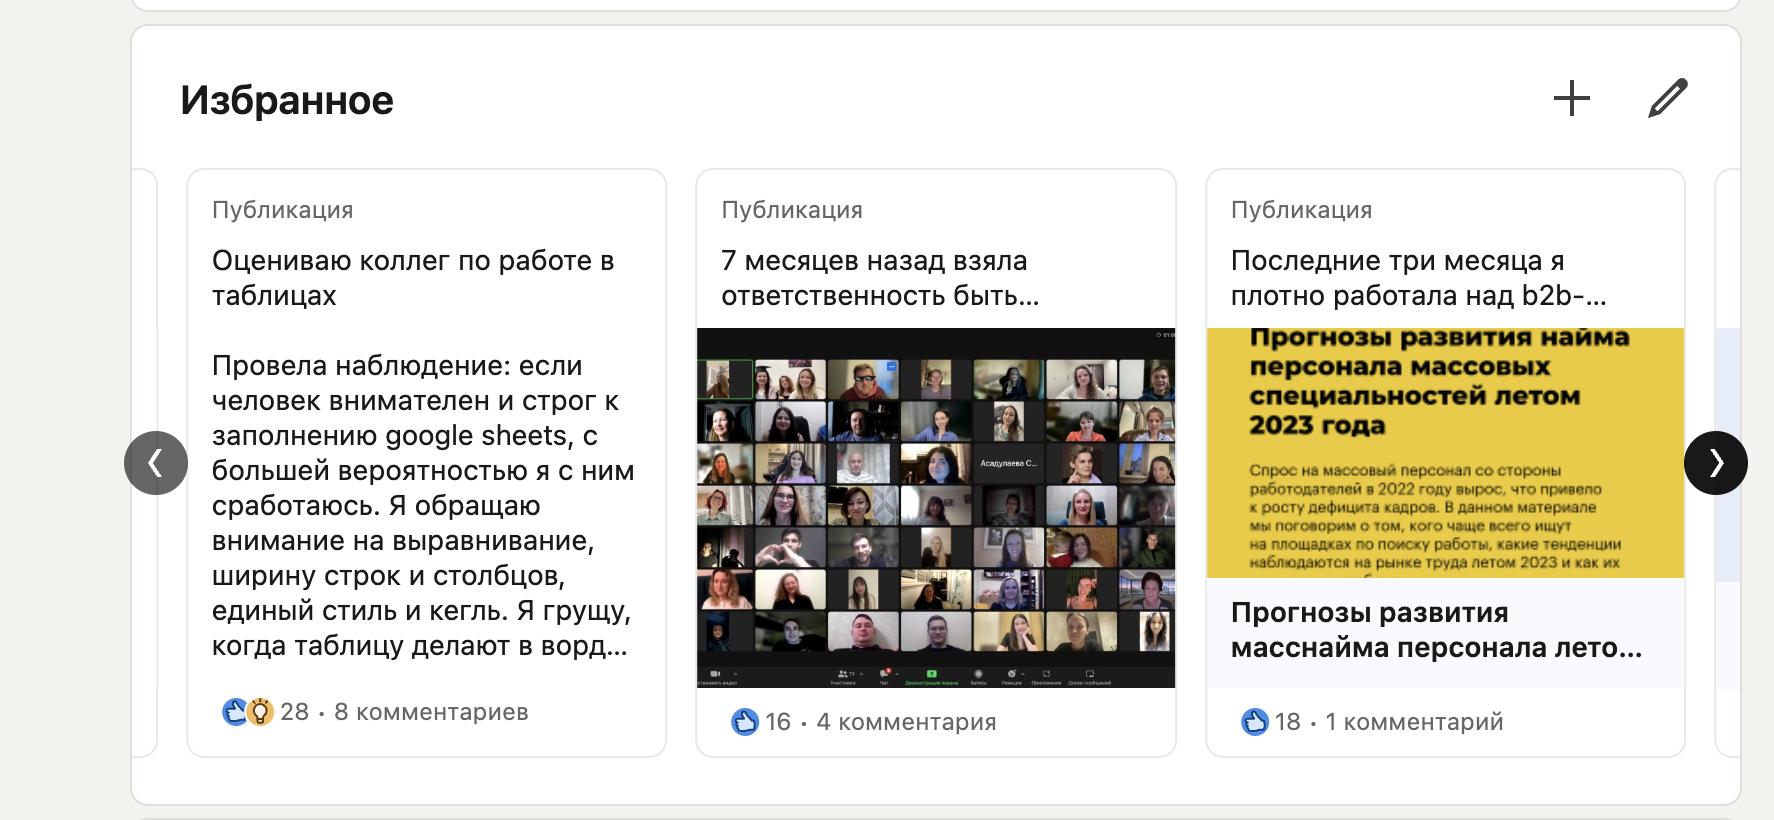Open post 7 месяцев назад взяла ответственность
The width and height of the screenshot is (1774, 820).
pyautogui.click(x=880, y=278)
